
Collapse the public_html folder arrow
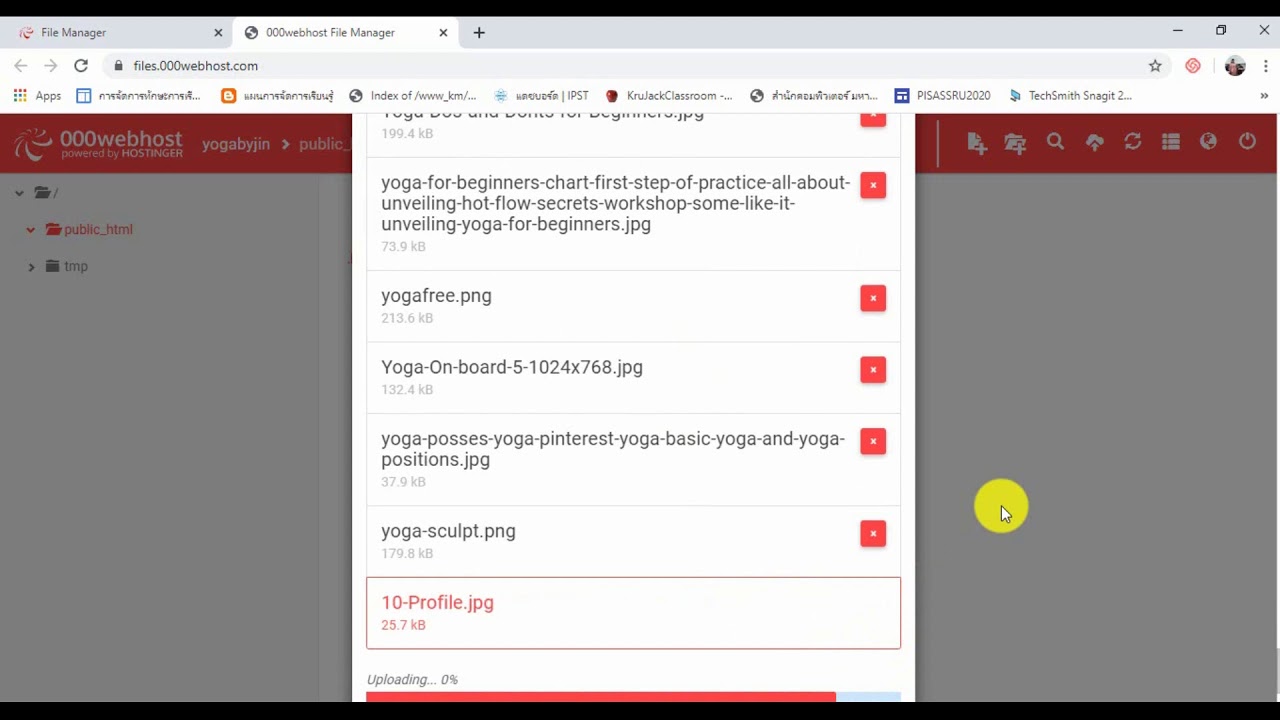point(31,230)
